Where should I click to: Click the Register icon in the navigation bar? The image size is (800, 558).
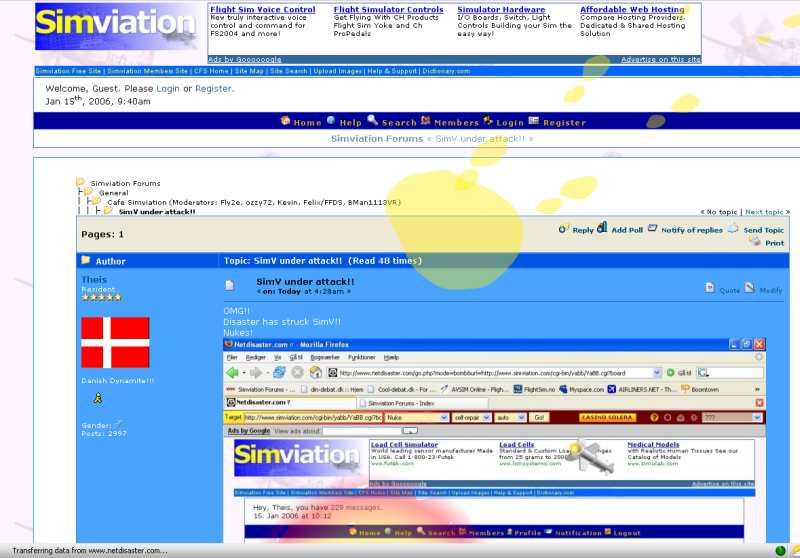coord(534,120)
